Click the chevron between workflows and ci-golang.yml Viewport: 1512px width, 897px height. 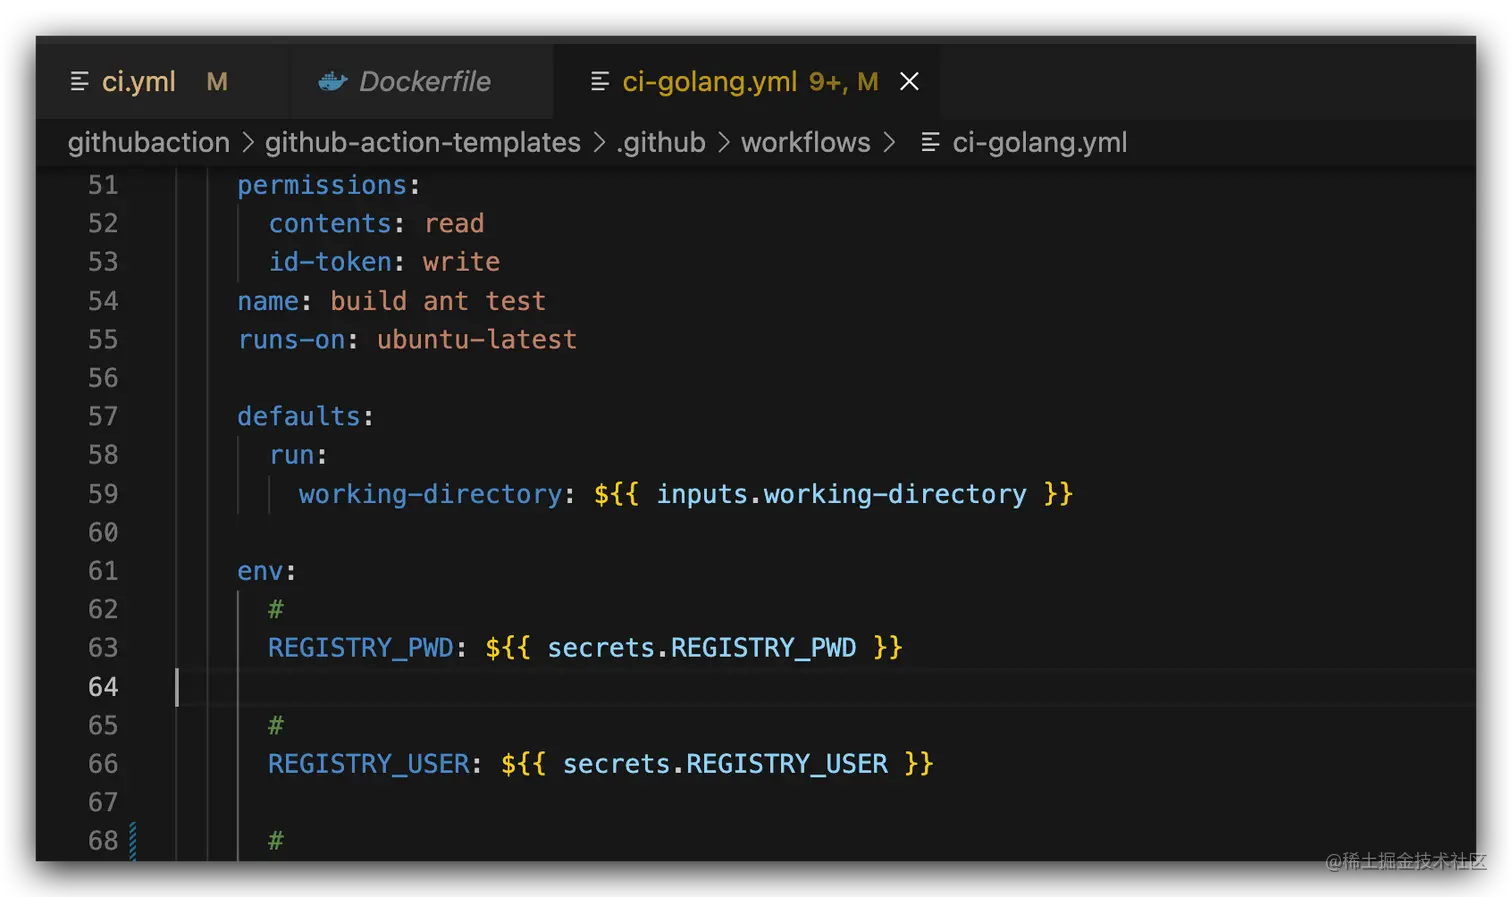point(890,142)
